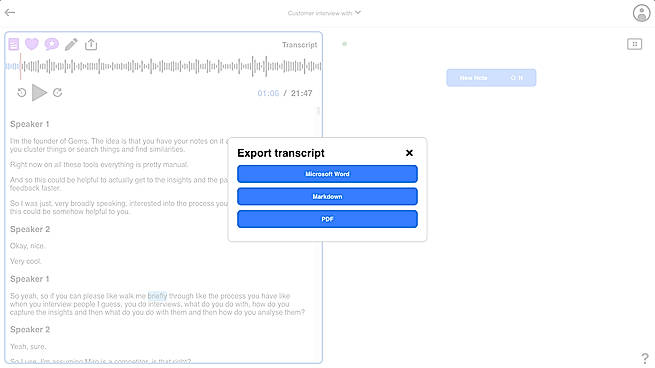Close the Export transcript dialog
This screenshot has width=655, height=368.
tap(409, 153)
